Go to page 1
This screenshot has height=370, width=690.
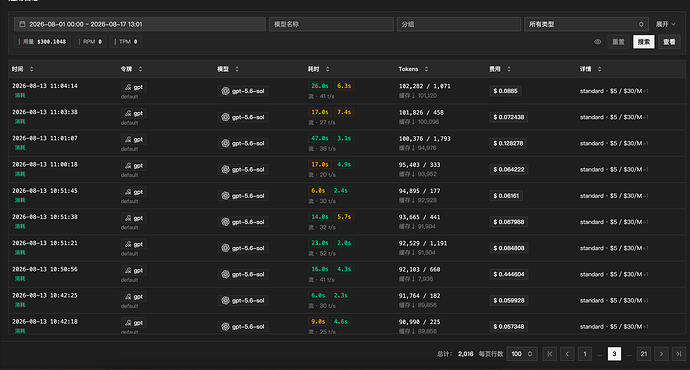585,354
